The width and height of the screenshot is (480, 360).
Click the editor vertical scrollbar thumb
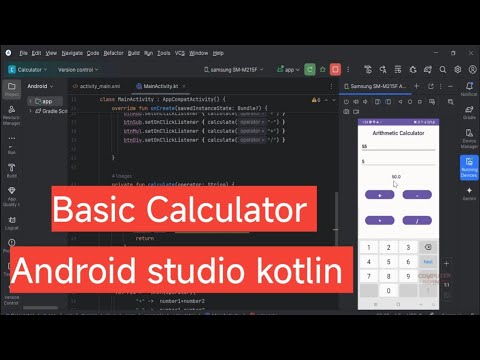point(336,218)
